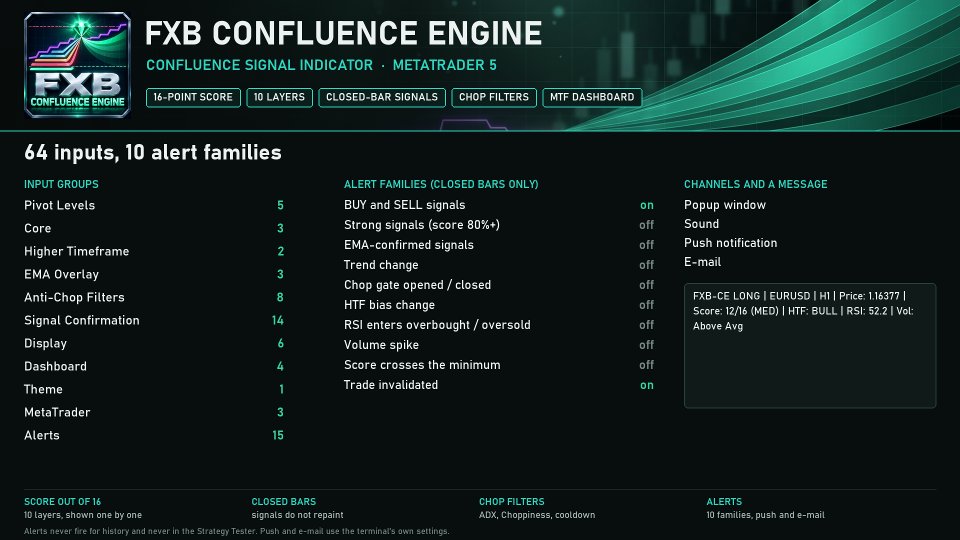Open the MTF DASHBOARD badge
The width and height of the screenshot is (960, 540).
coord(592,97)
